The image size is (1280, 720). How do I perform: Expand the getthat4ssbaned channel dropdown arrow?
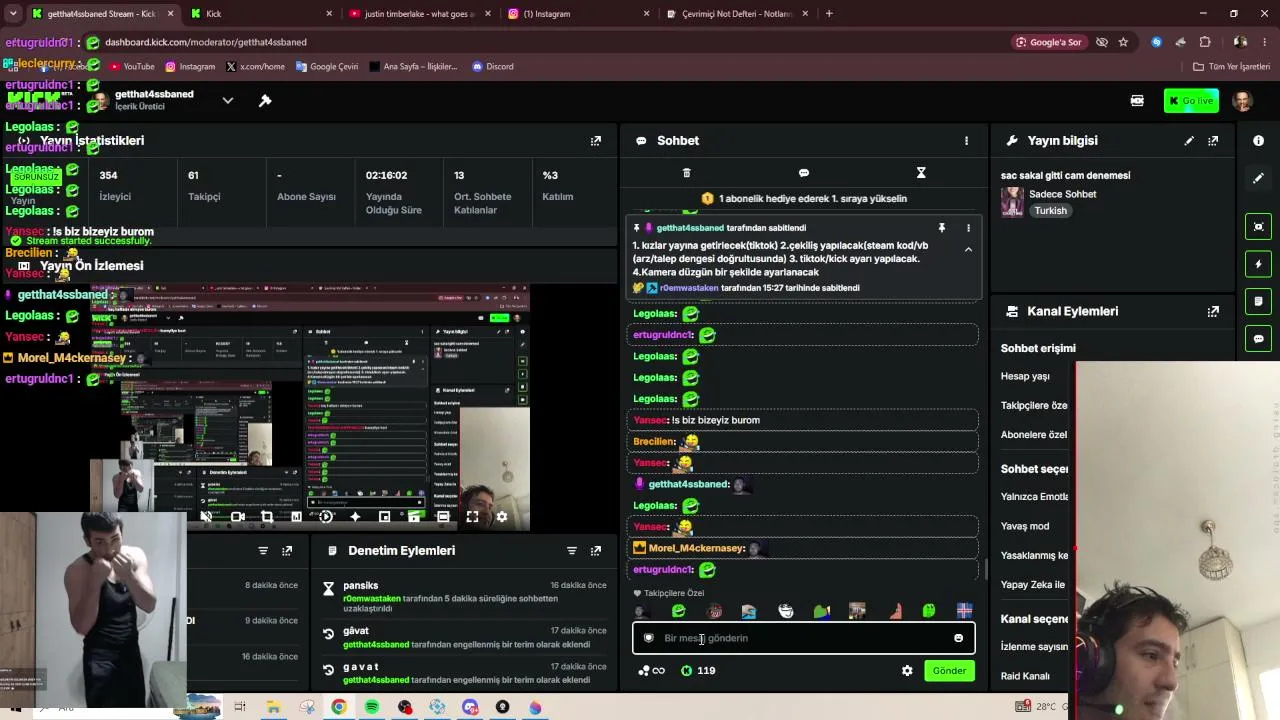pyautogui.click(x=228, y=100)
